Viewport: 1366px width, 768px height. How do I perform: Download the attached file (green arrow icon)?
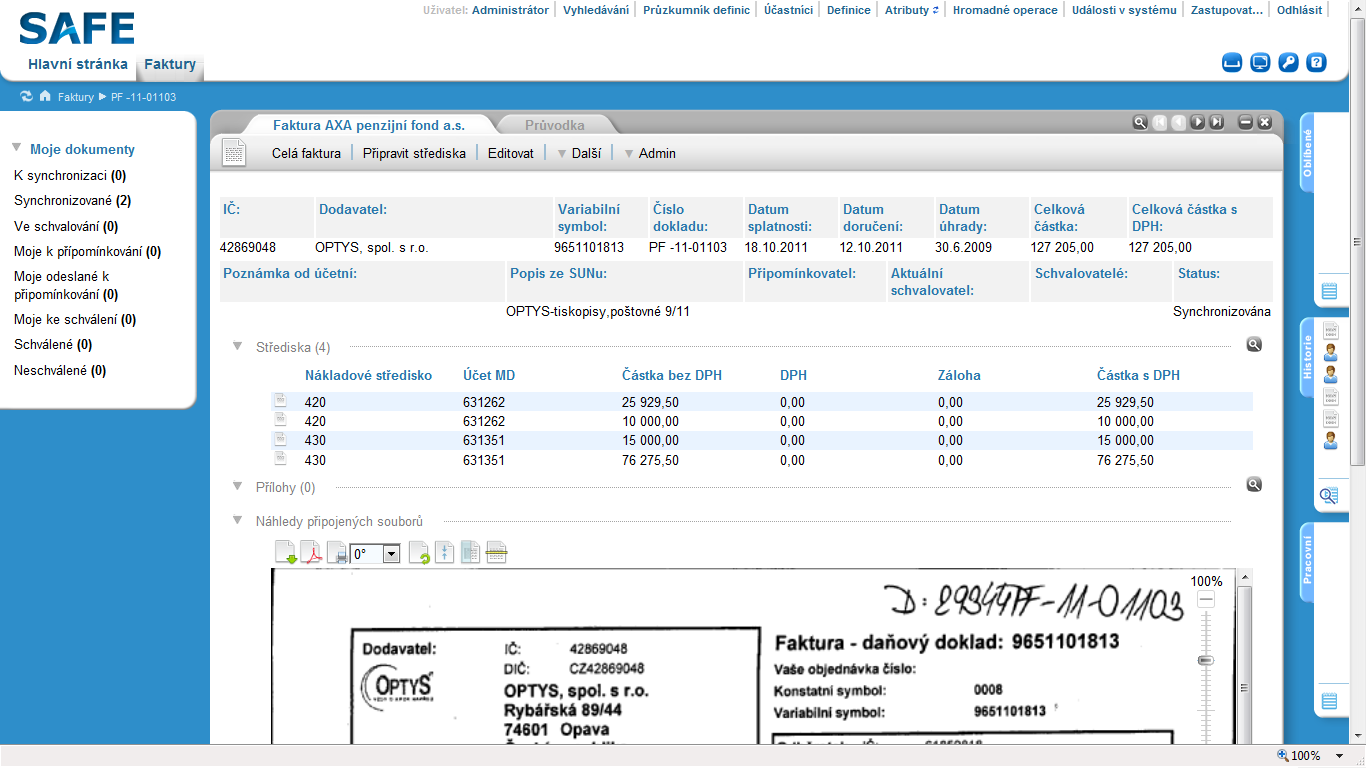286,553
